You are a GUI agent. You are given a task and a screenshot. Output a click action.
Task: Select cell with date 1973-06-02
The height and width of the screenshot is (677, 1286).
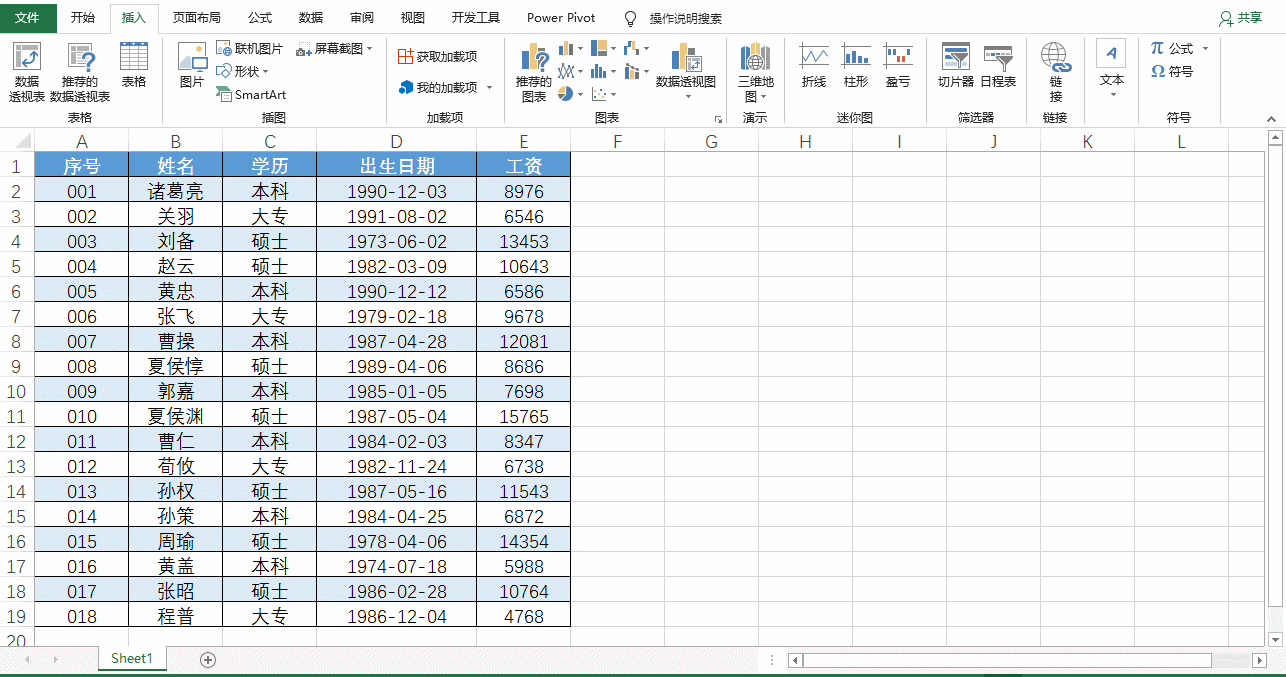click(x=397, y=241)
